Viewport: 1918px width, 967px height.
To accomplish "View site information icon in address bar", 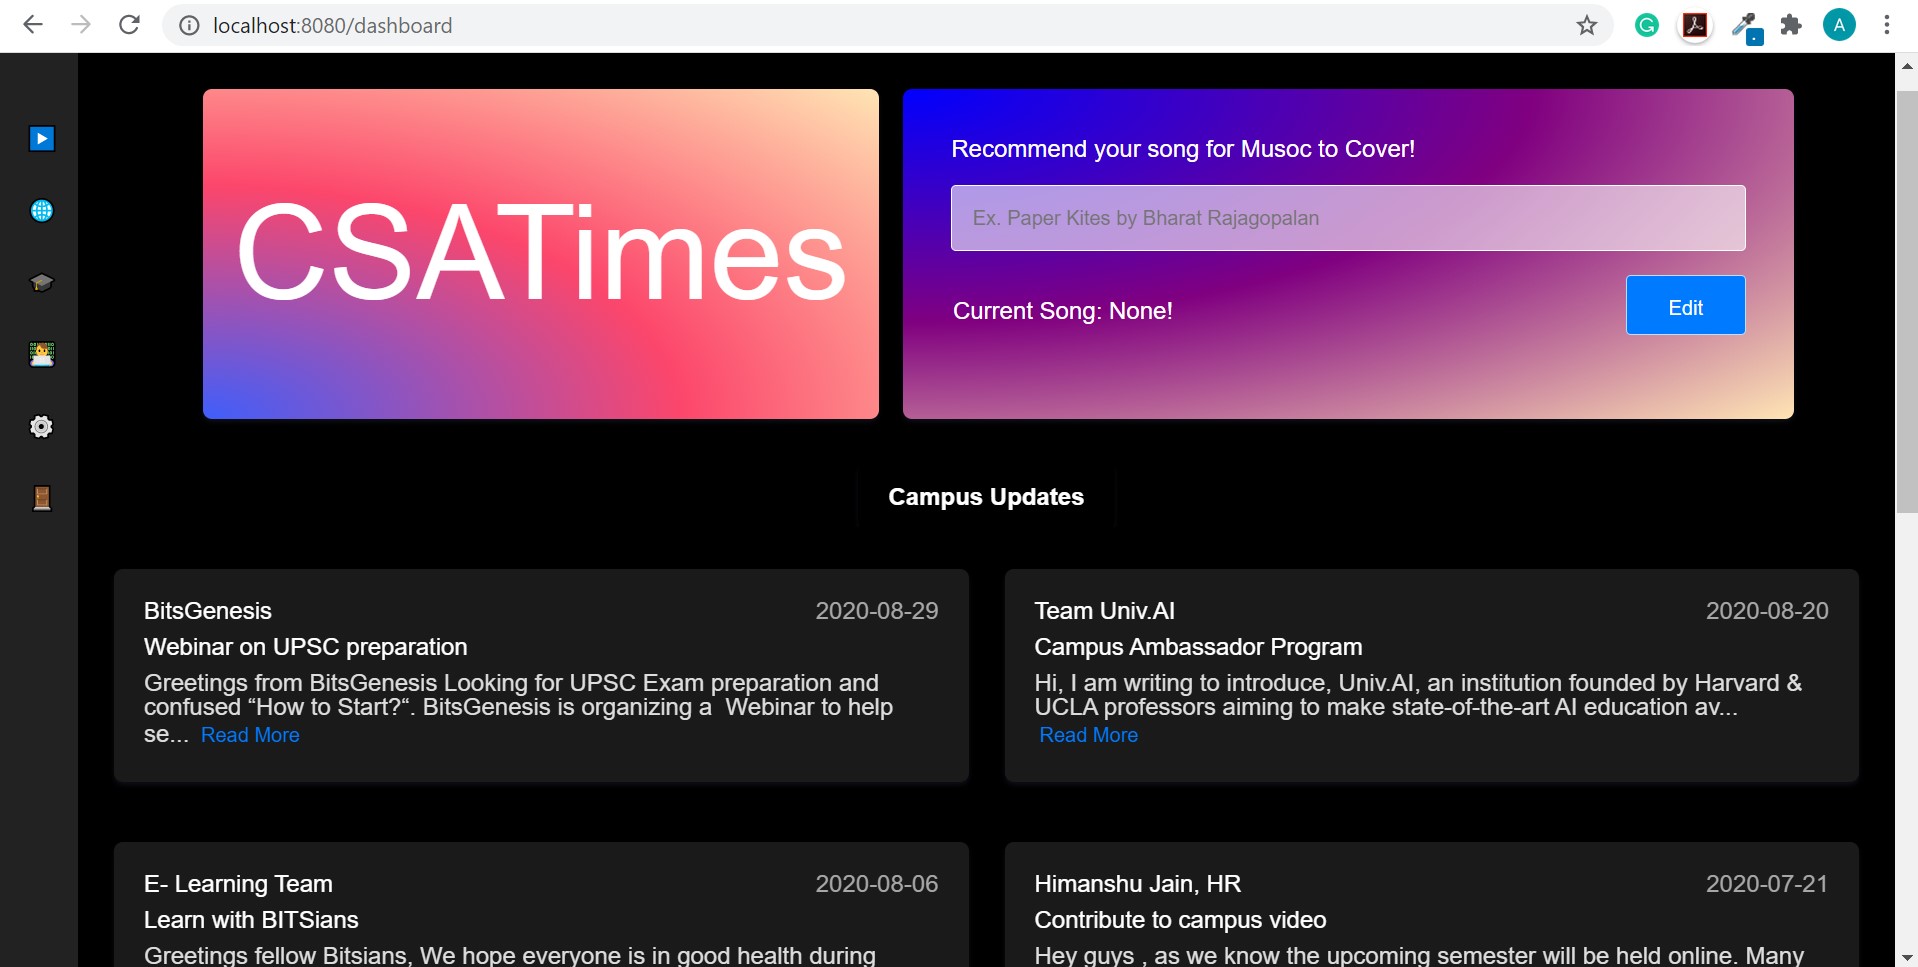I will pyautogui.click(x=189, y=25).
